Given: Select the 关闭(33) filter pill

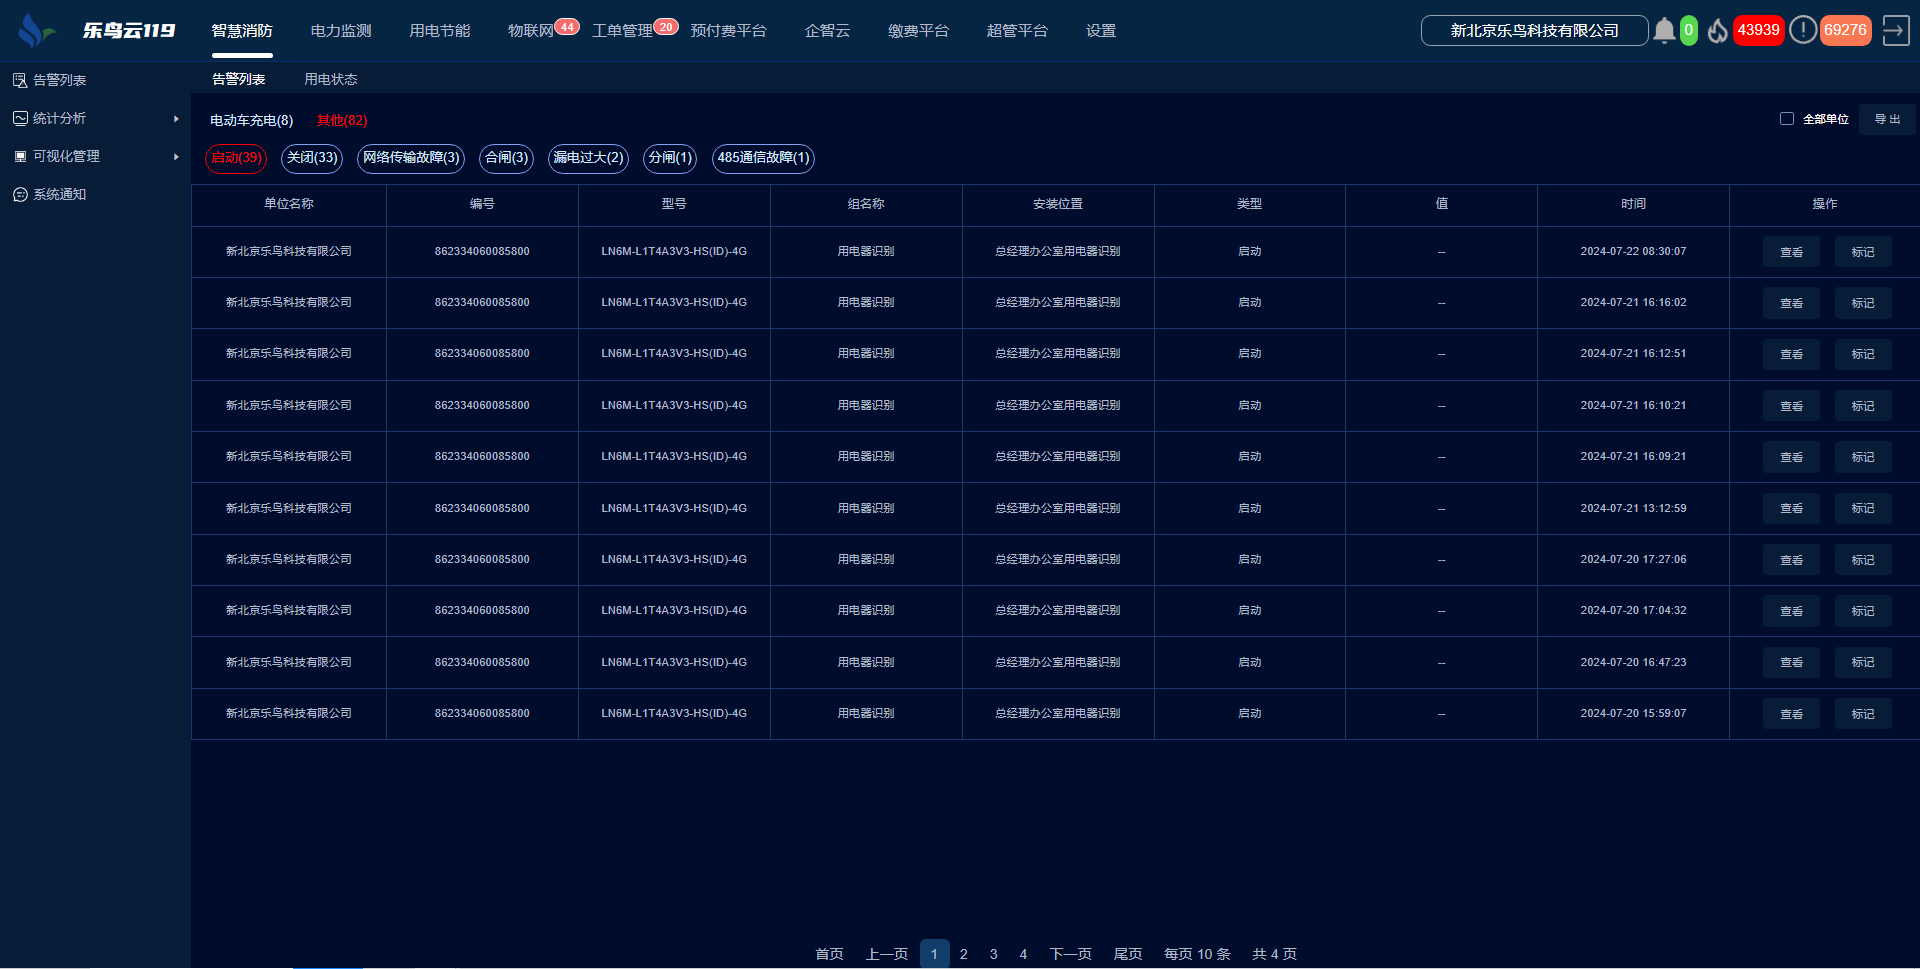Looking at the screenshot, I should pyautogui.click(x=312, y=158).
